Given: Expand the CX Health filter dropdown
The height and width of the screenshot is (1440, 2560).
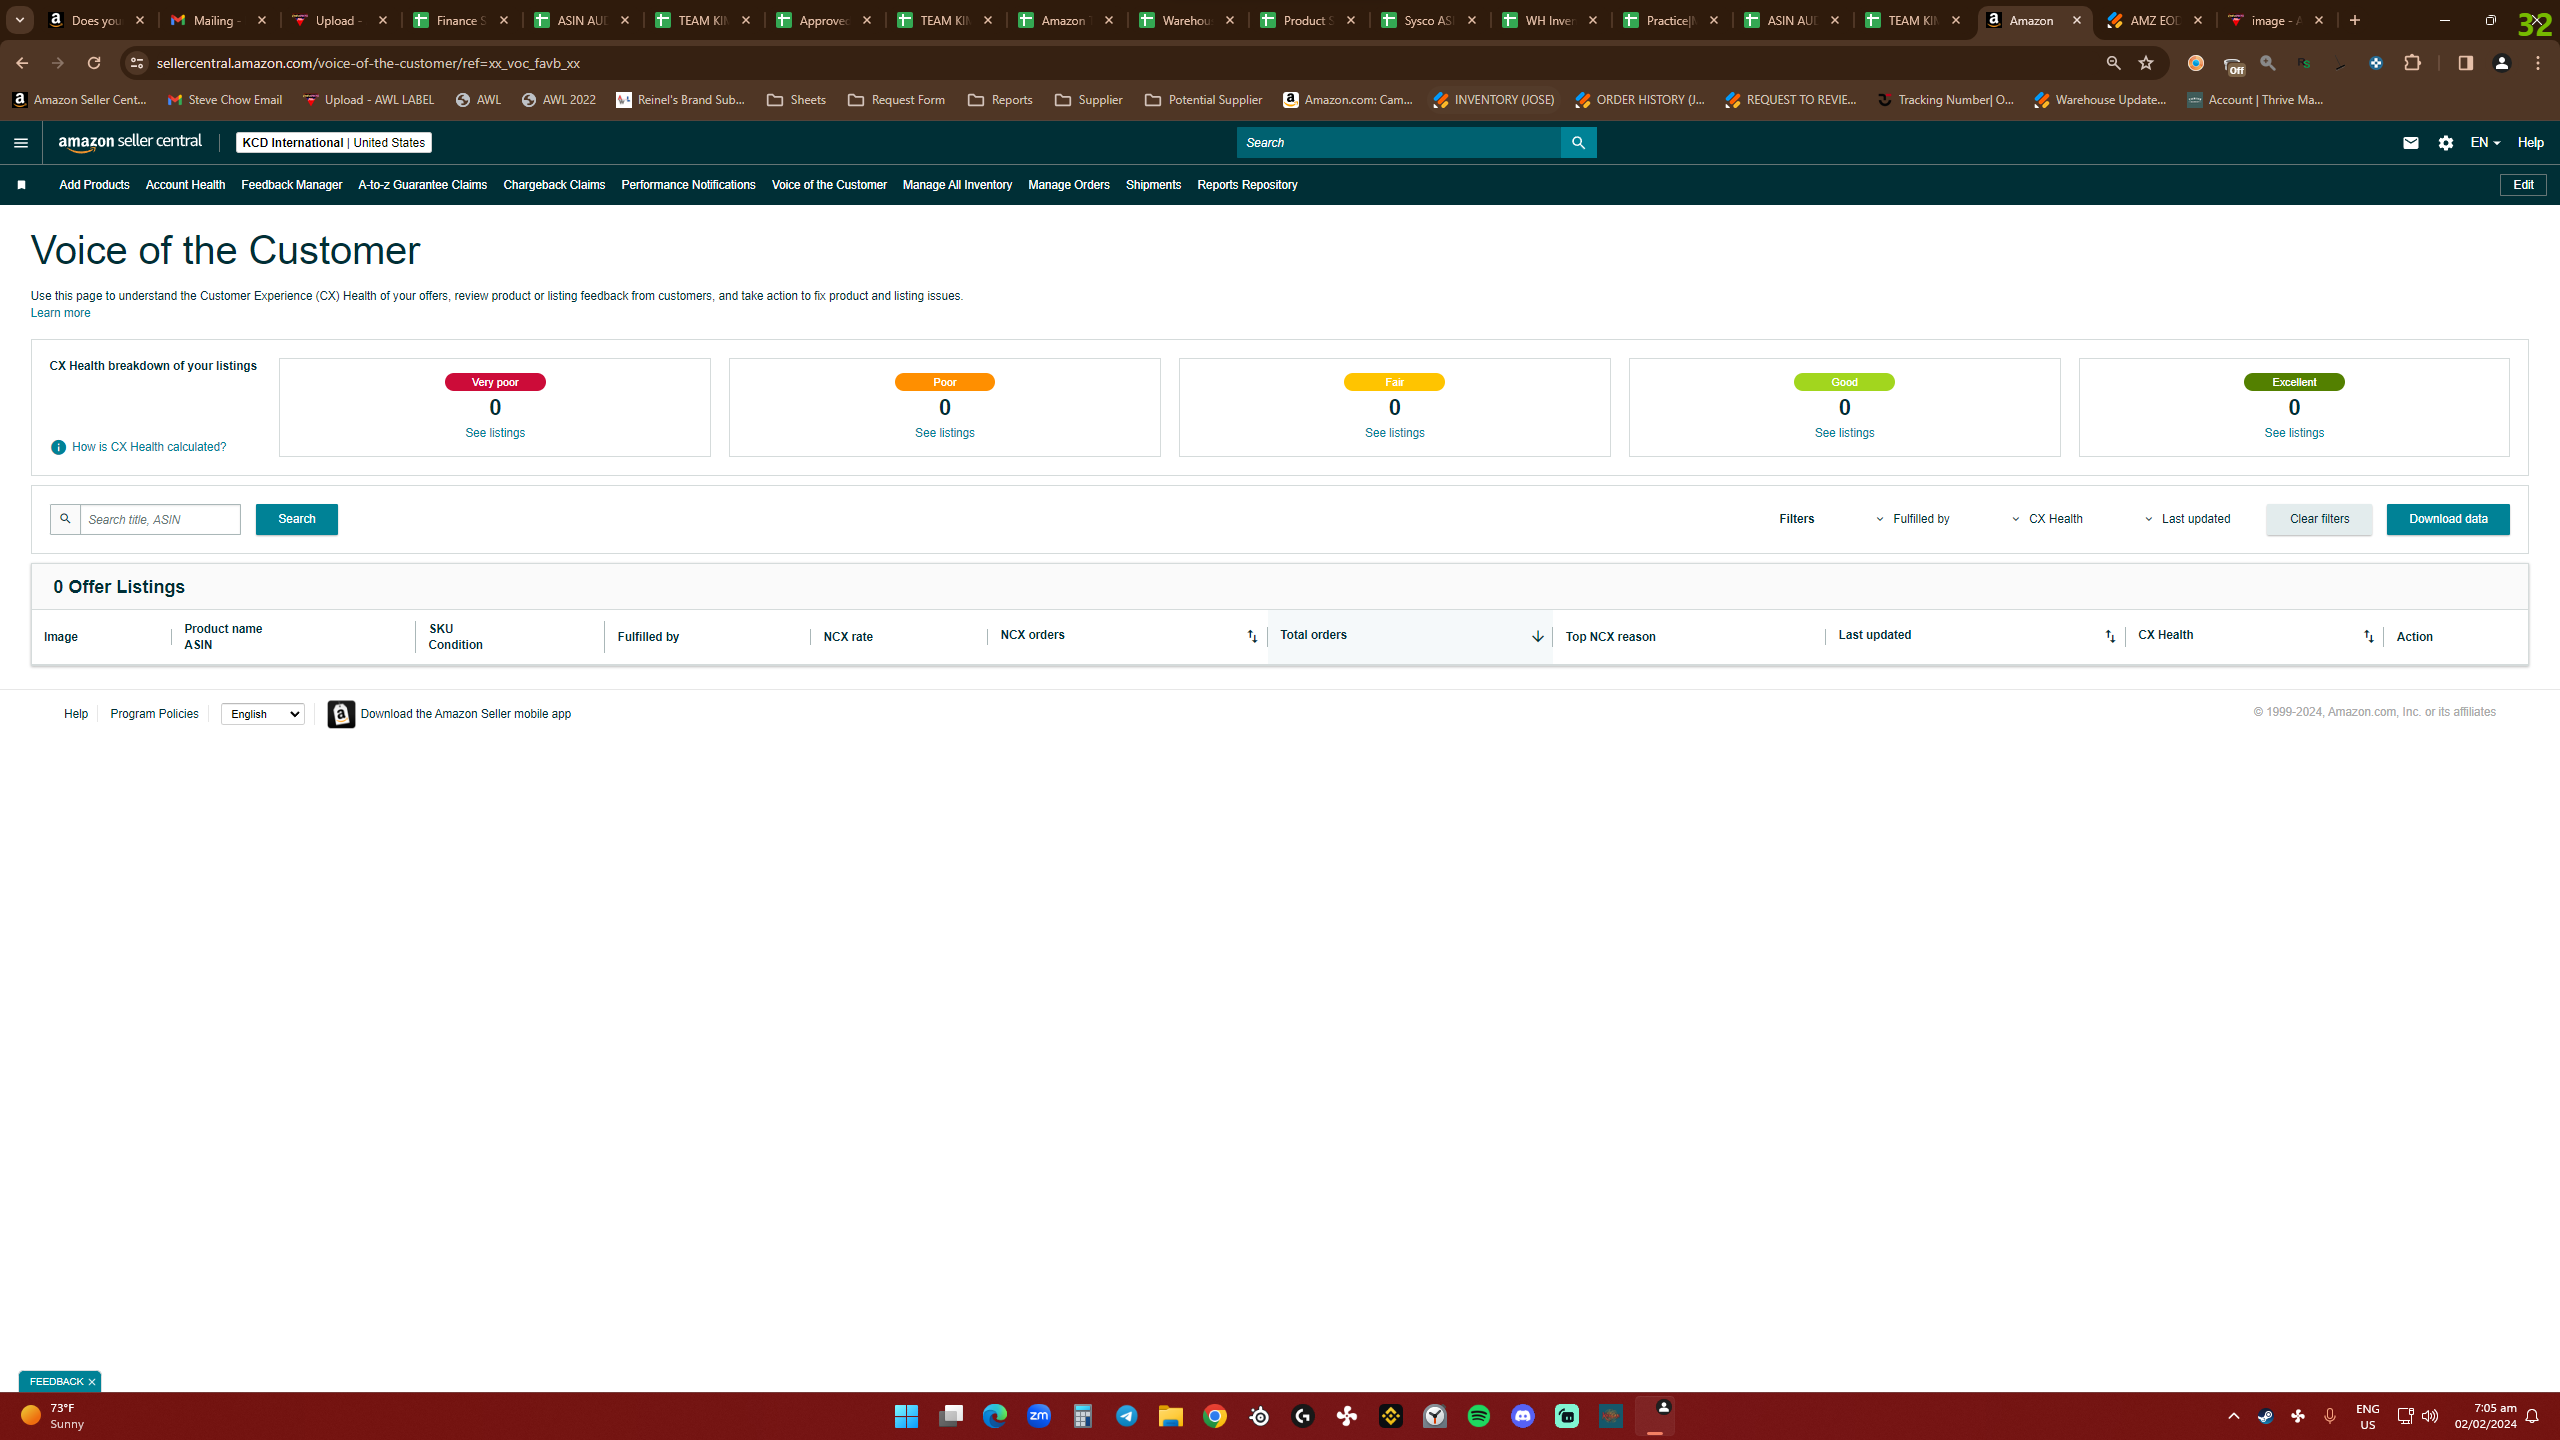Looking at the screenshot, I should coord(2047,519).
